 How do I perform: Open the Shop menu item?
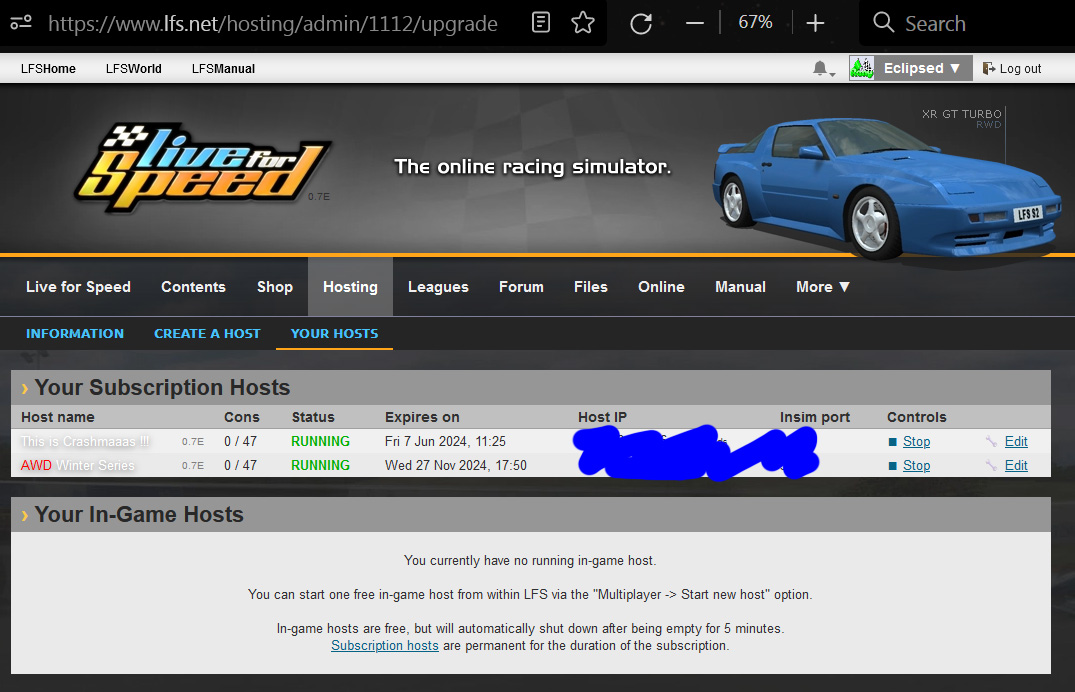click(x=275, y=287)
